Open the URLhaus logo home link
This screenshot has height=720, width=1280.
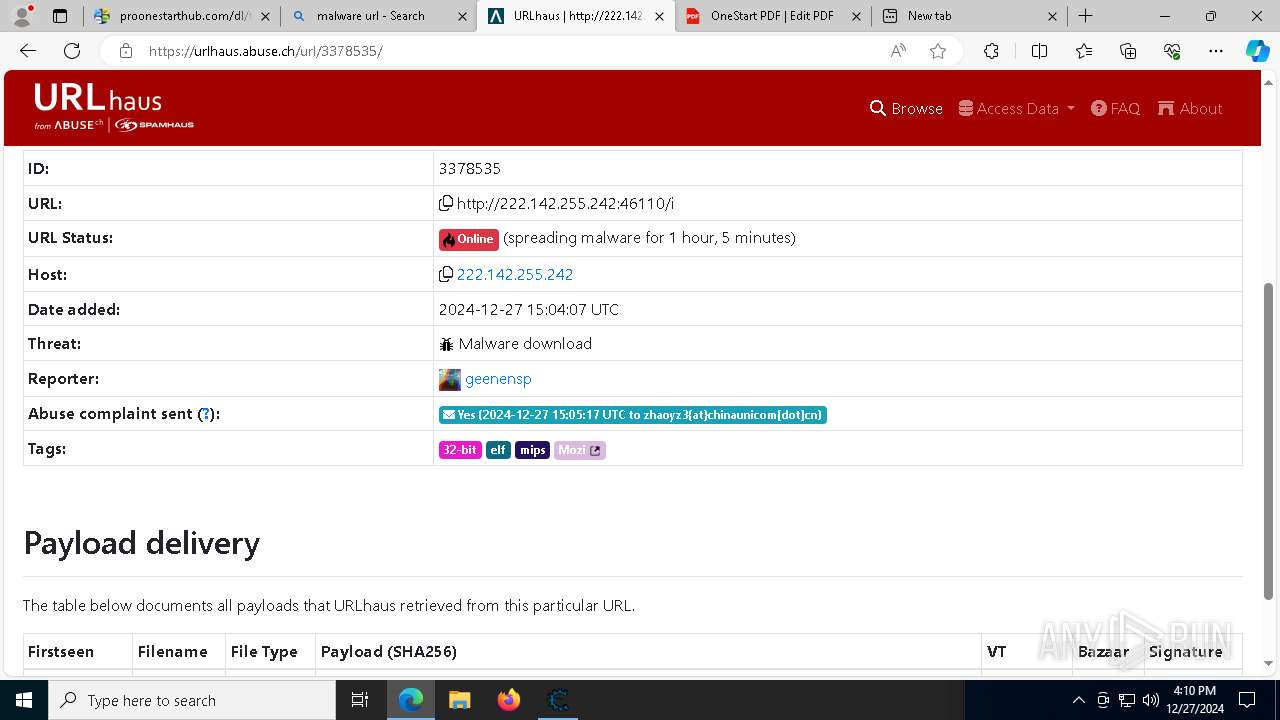tap(114, 108)
